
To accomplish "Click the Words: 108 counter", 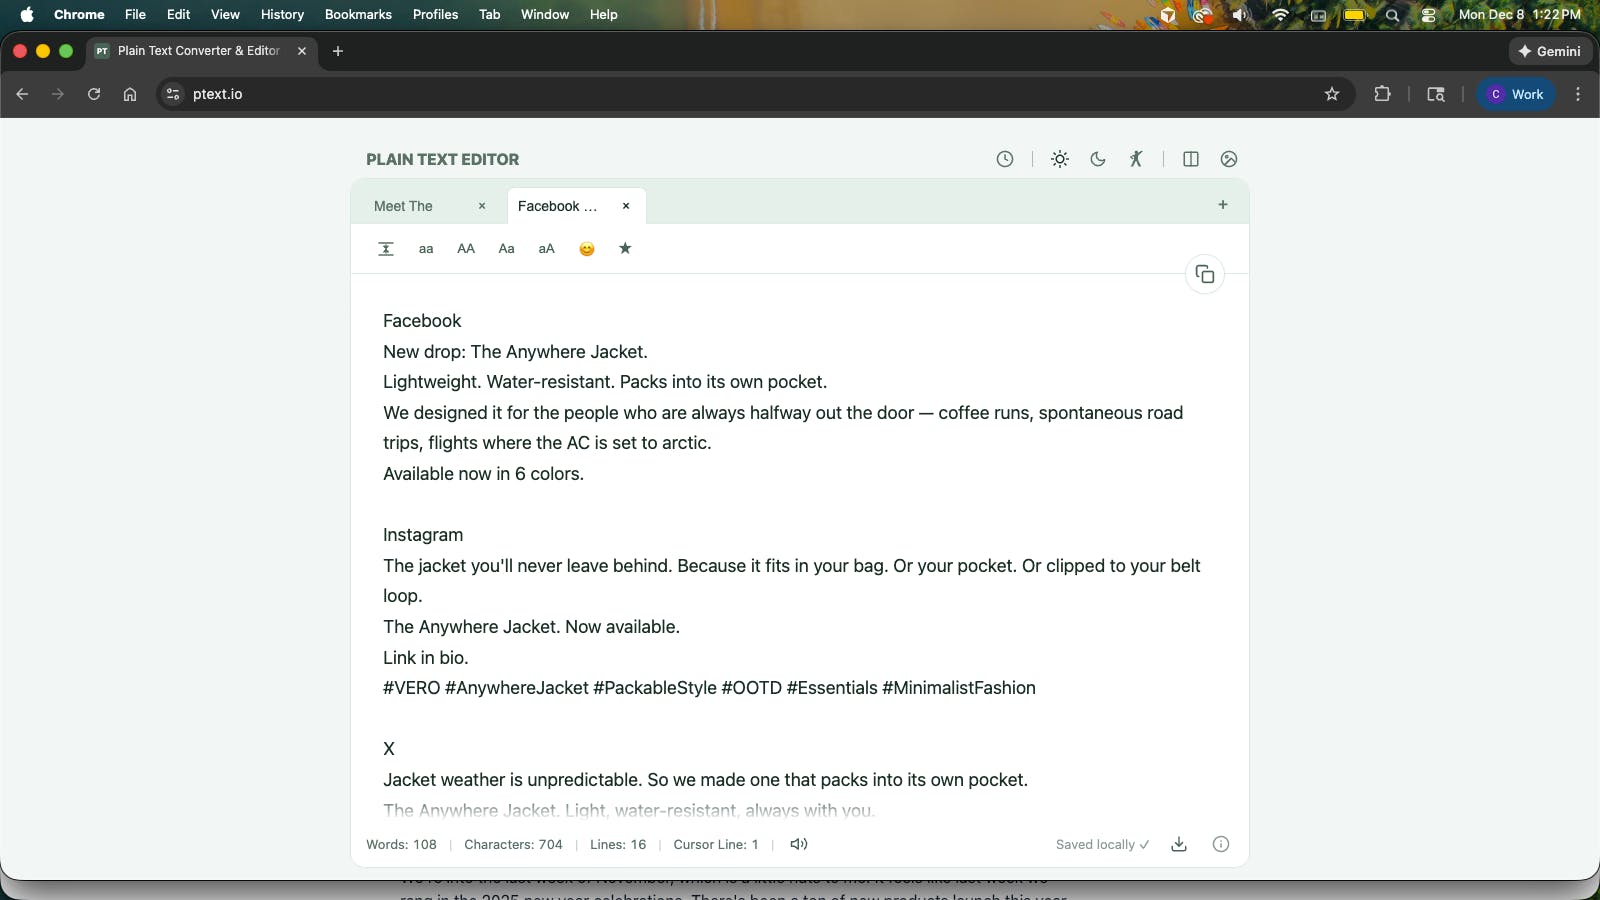I will click(x=401, y=845).
